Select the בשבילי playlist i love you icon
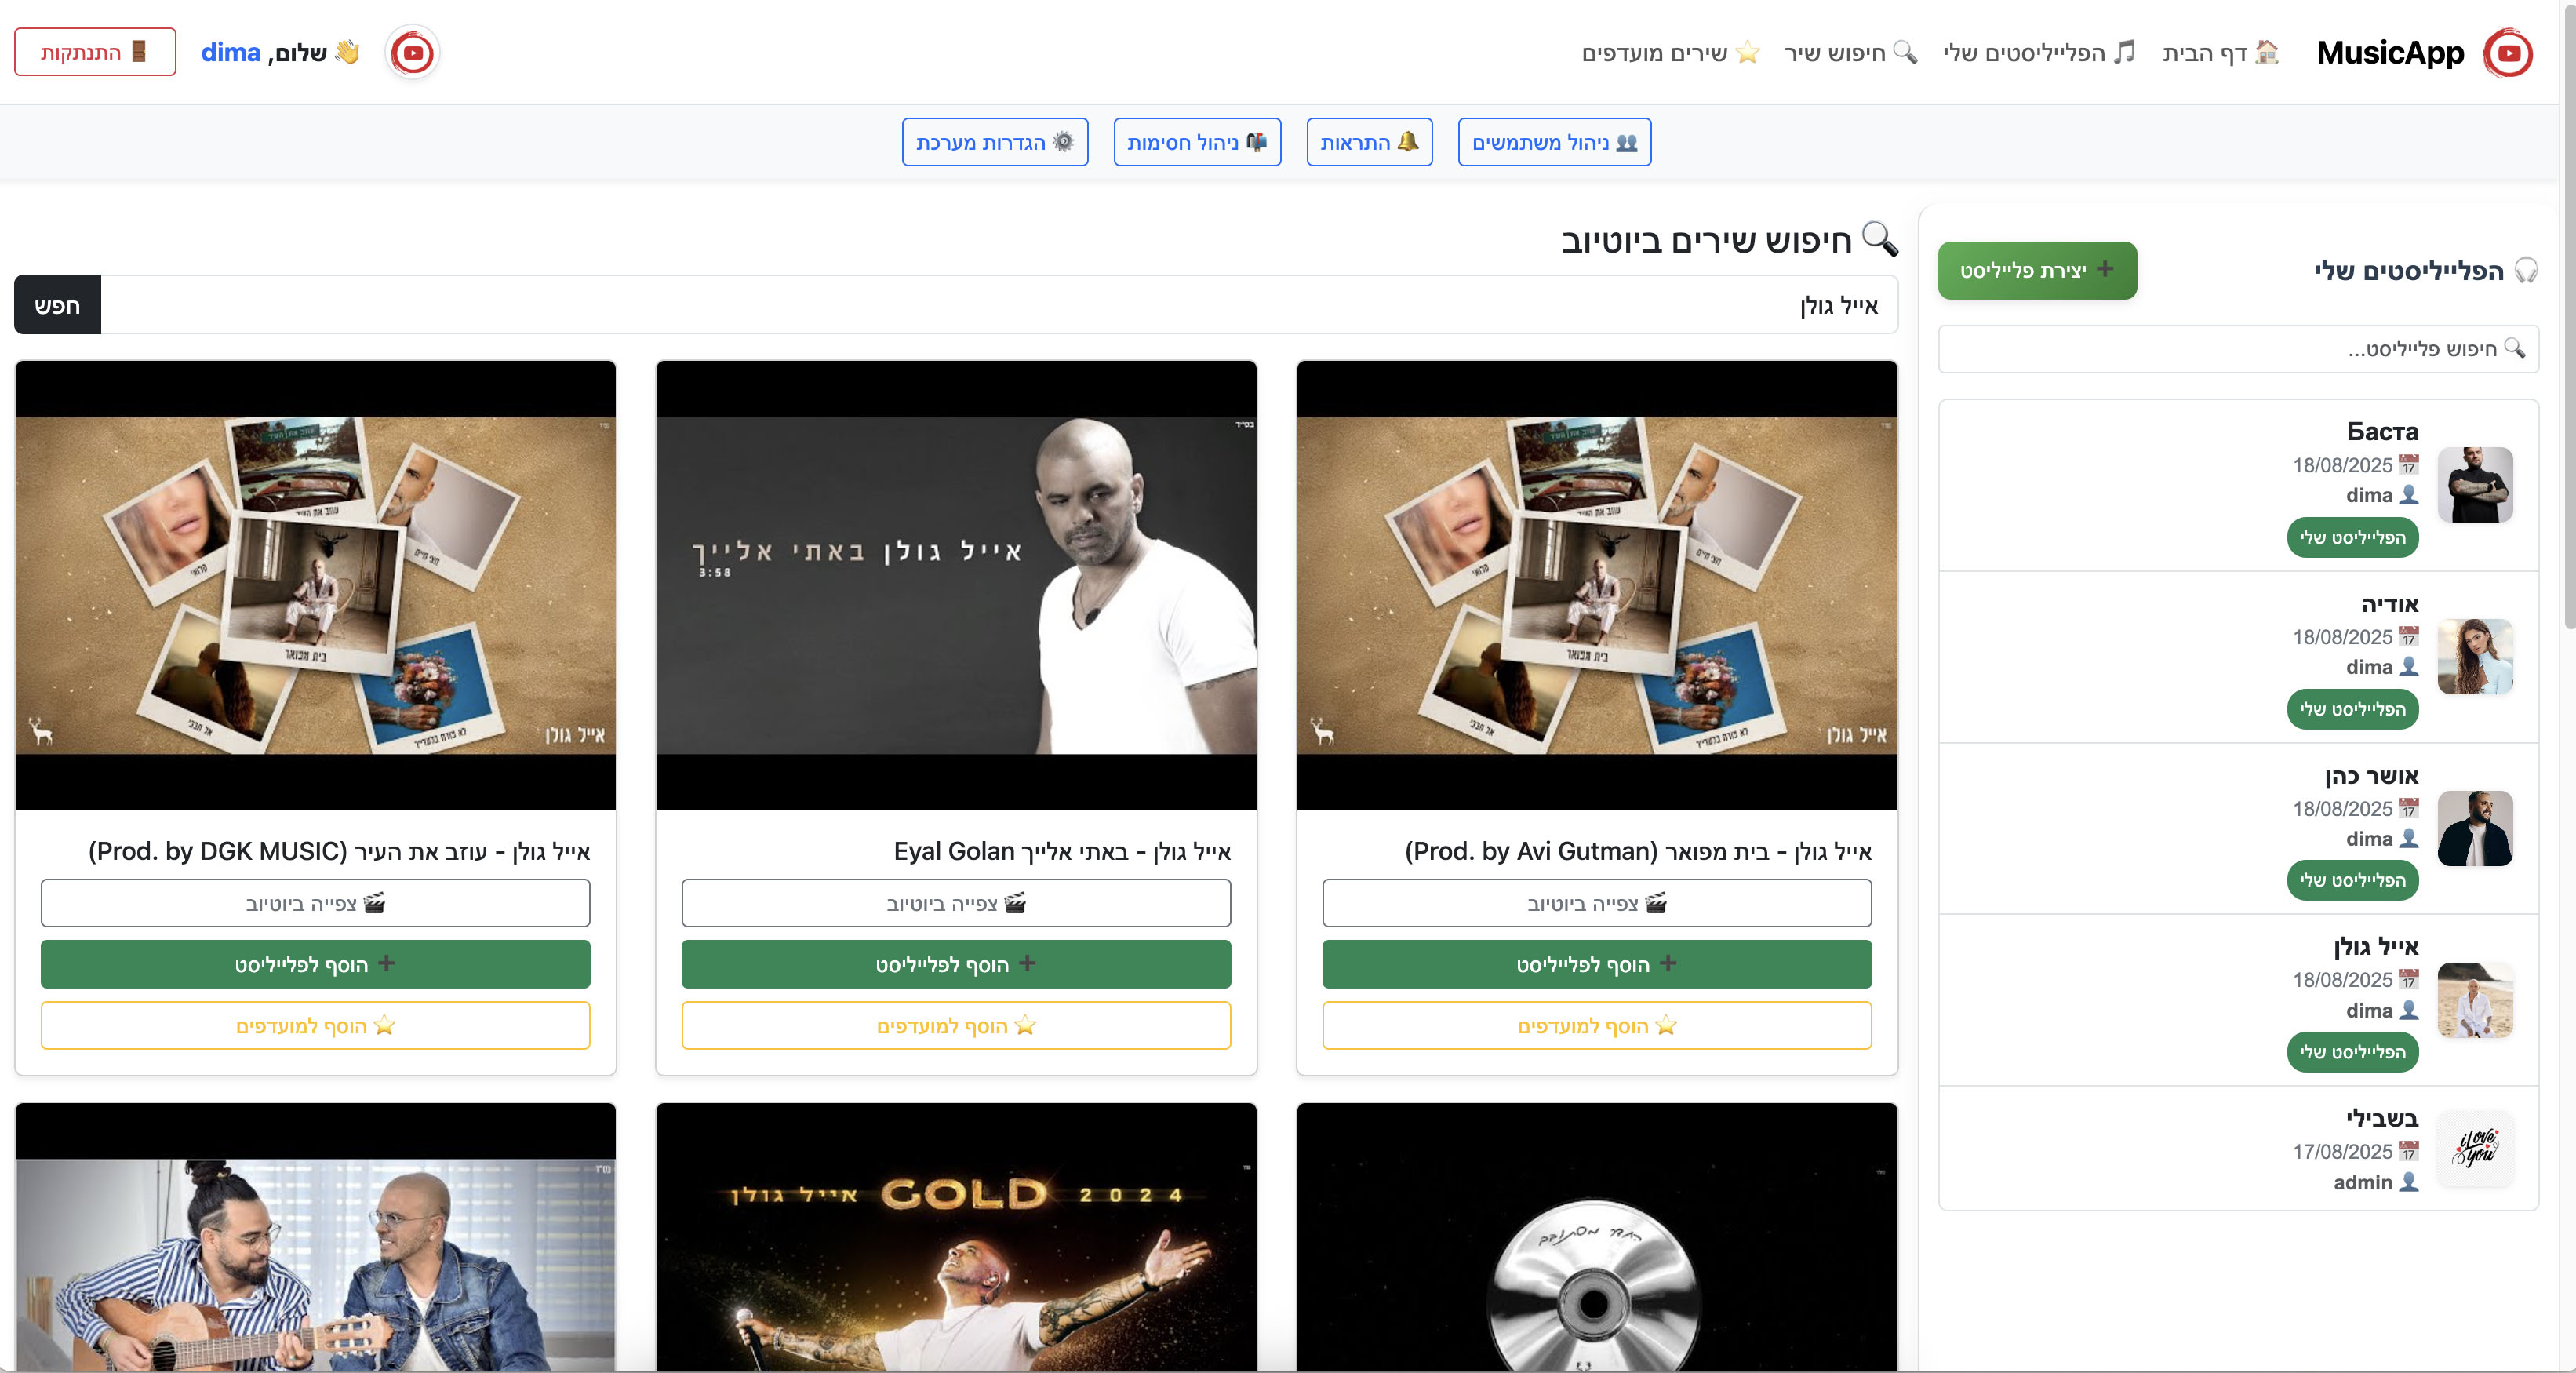2576x1373 pixels. [x=2474, y=1148]
